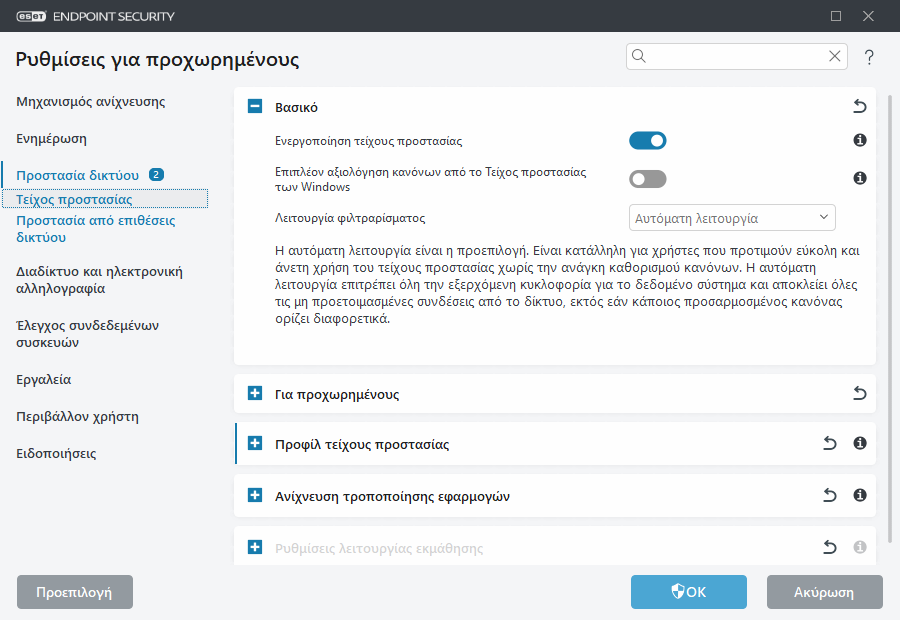The width and height of the screenshot is (900, 620).
Task: Click the magnifier icon in the search field
Action: pyautogui.click(x=640, y=56)
